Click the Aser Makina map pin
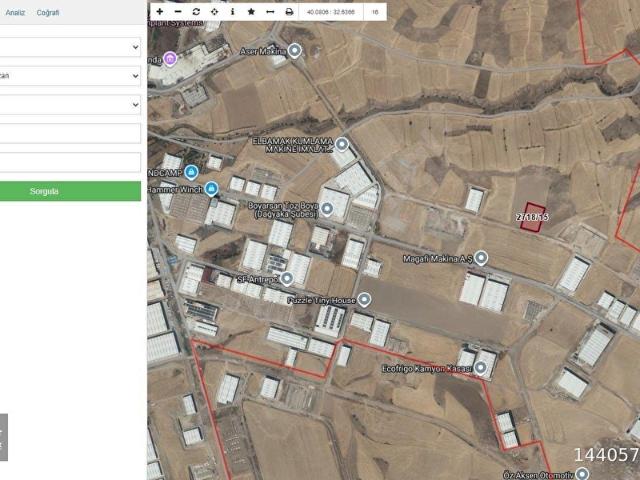The image size is (640, 480). point(295,51)
